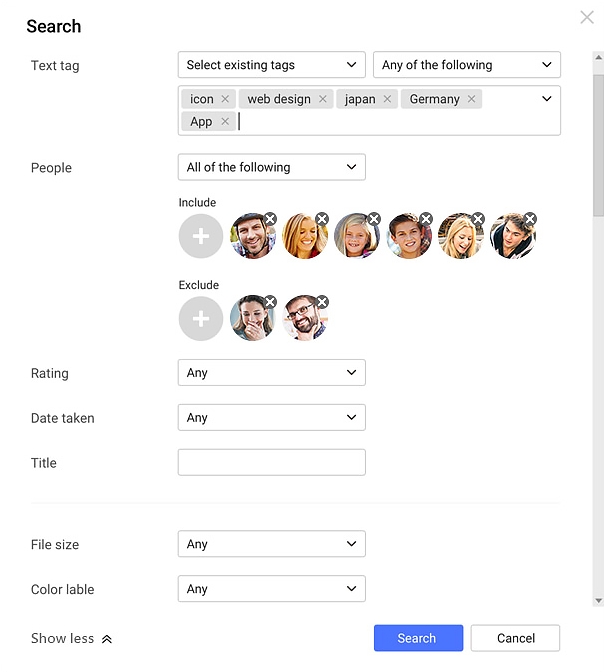The image size is (604, 672).
Task: Remove the excluded man with glasses
Action: [322, 302]
